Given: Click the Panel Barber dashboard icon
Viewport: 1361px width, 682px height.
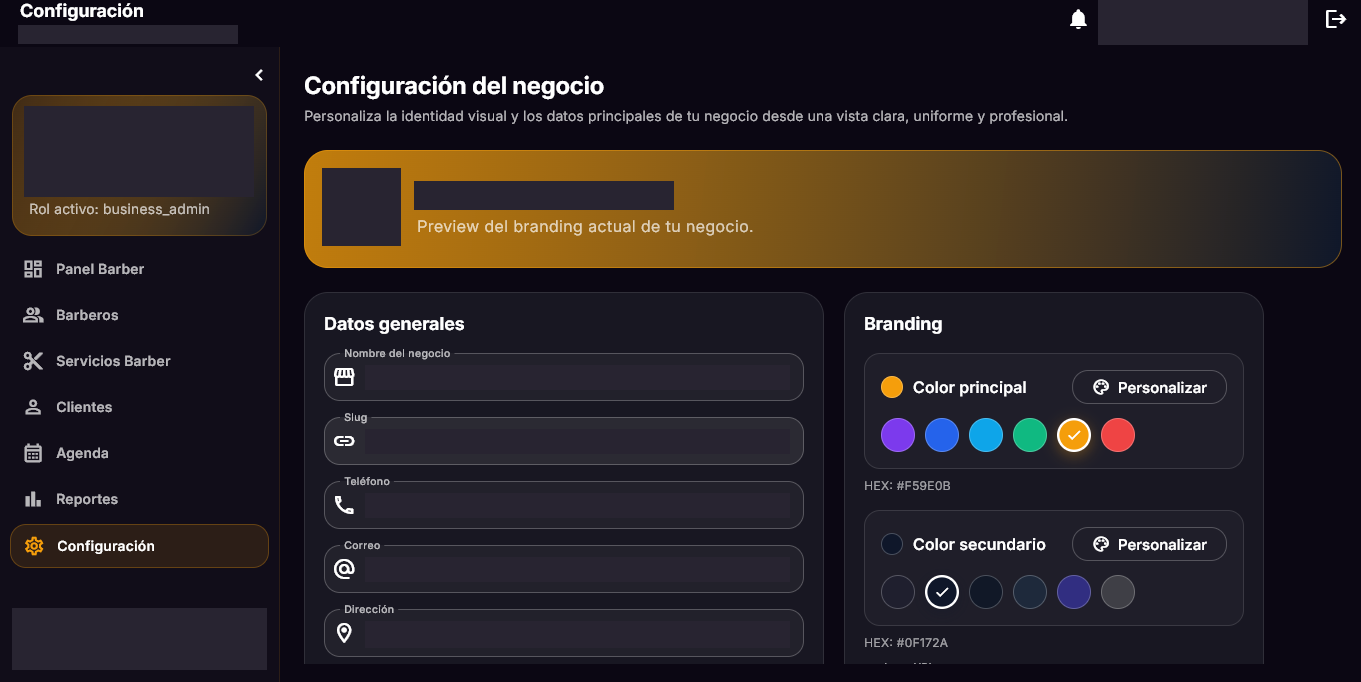Looking at the screenshot, I should (x=33, y=269).
